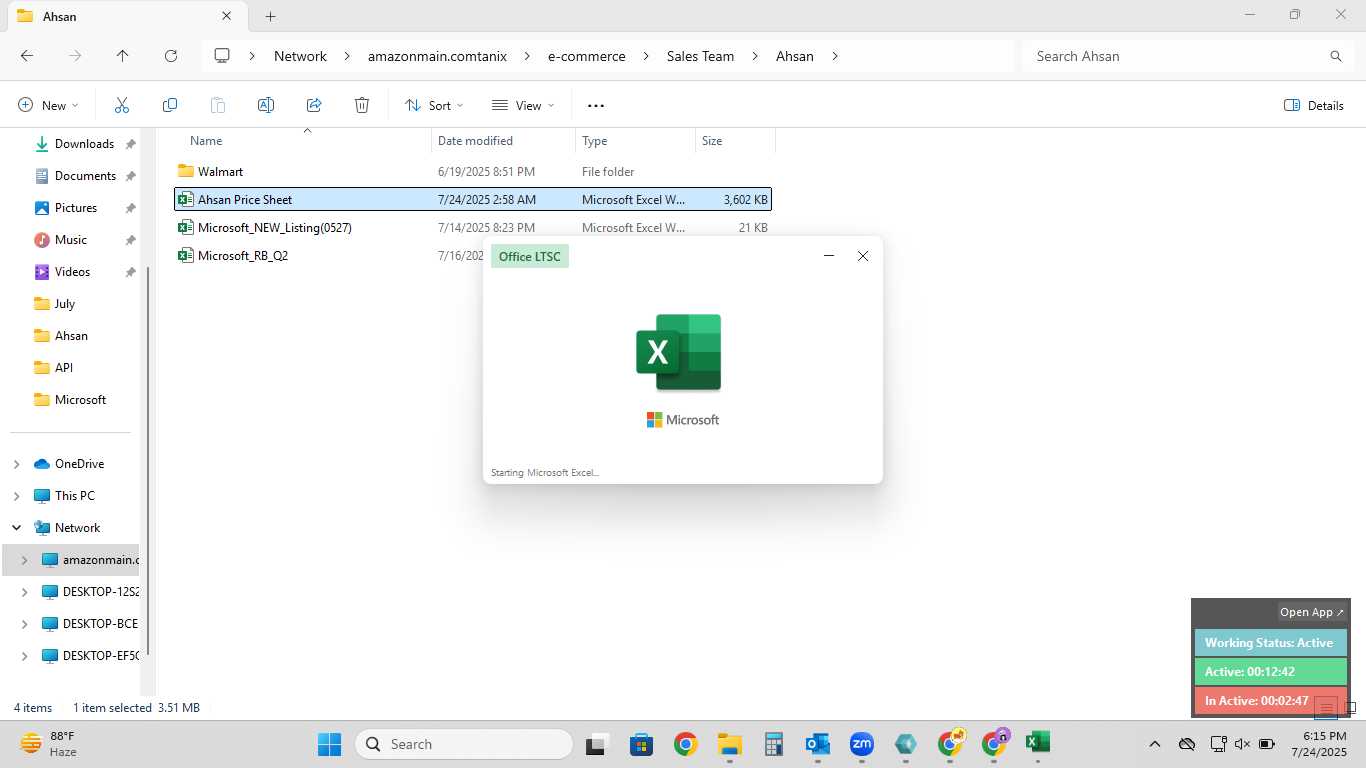Toggle the Details pane button
1366x768 pixels.
coord(1313,105)
